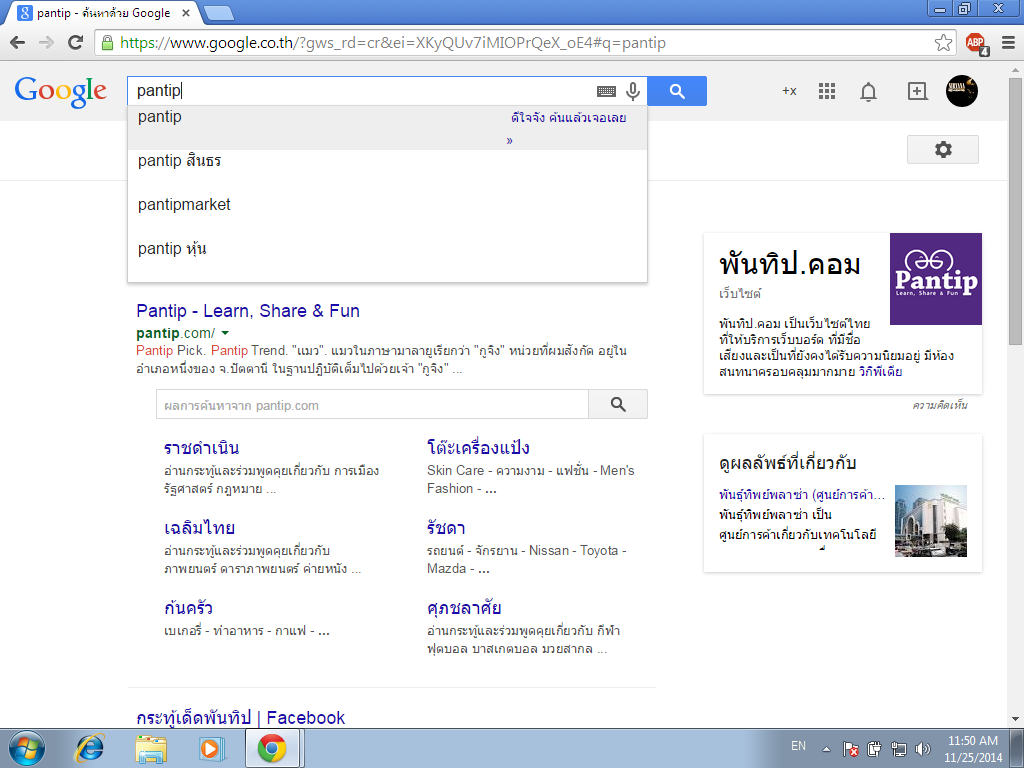Open the volume speaker tray icon

click(x=923, y=748)
